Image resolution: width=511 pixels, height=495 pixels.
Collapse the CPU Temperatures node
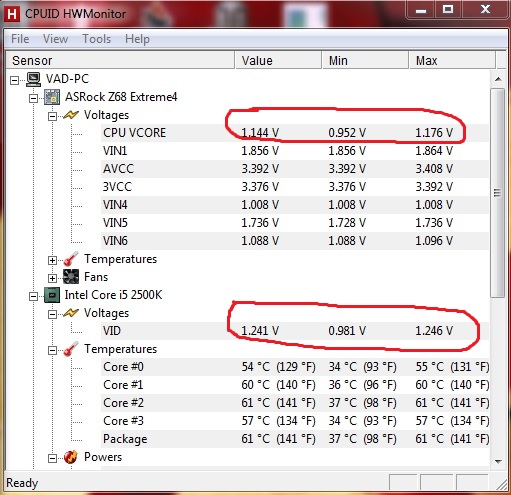pyautogui.click(x=52, y=350)
